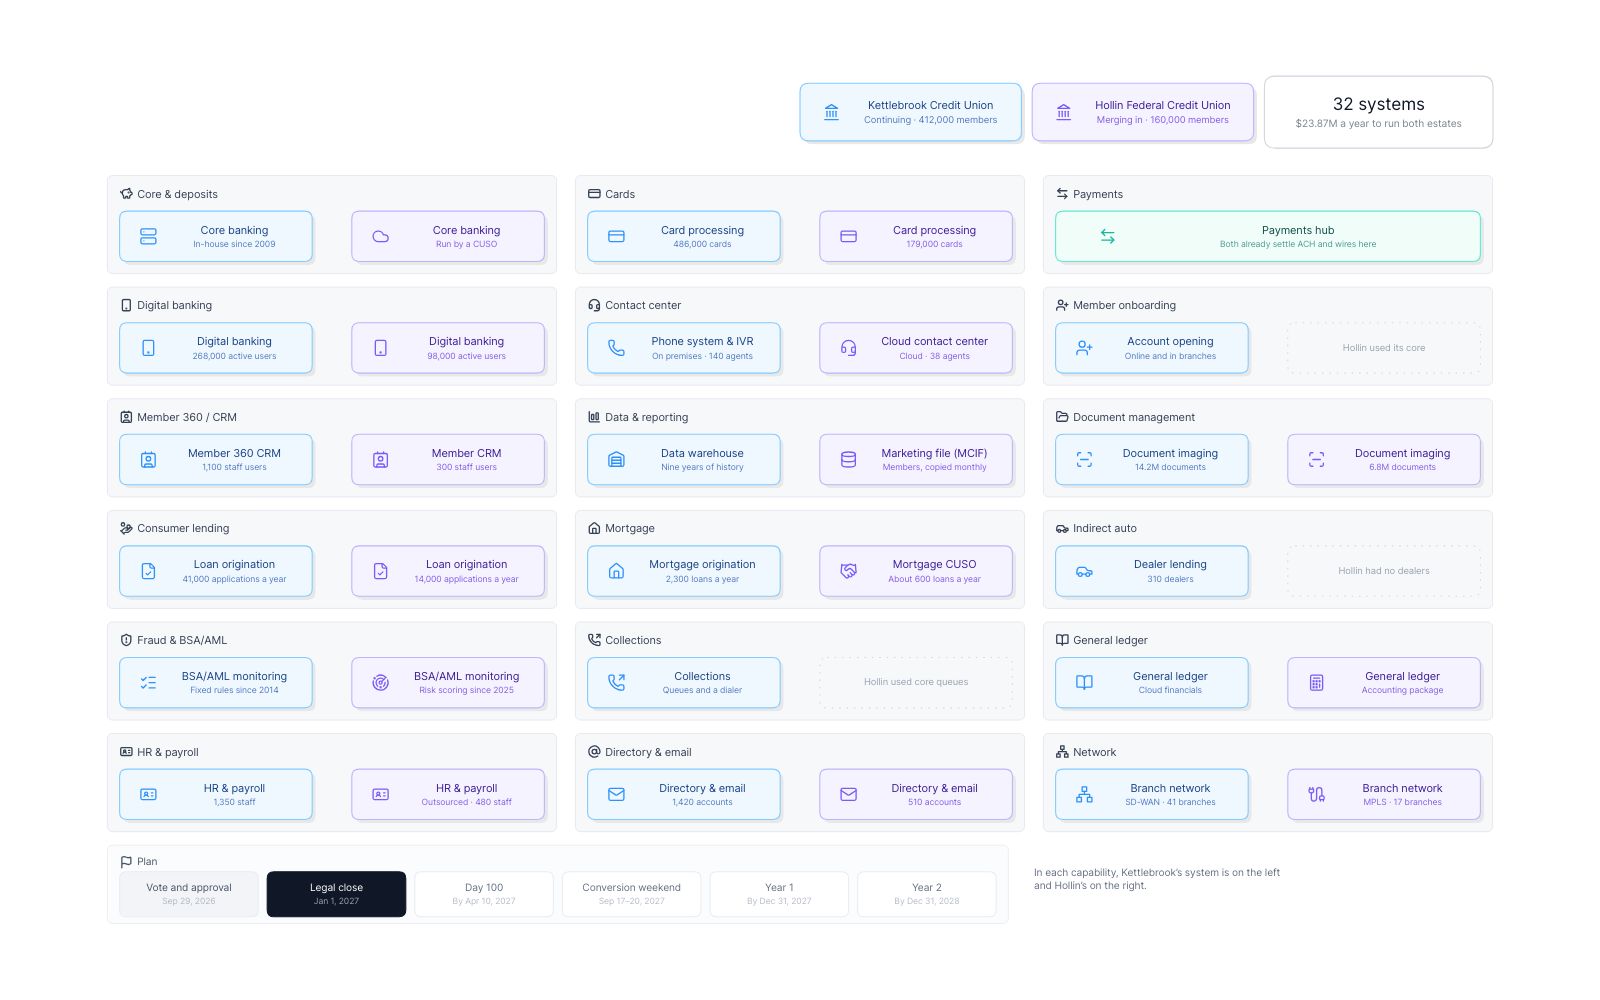
Task: Select the Year 1 plan milestone
Action: [779, 894]
